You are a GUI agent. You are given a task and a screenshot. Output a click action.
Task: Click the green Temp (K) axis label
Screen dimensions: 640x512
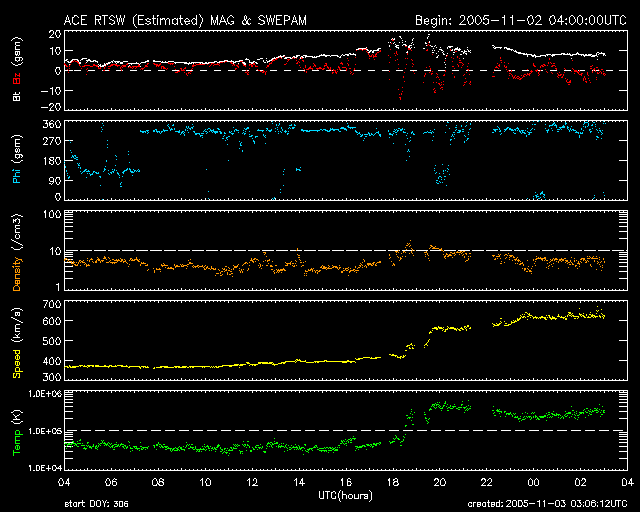[17, 430]
